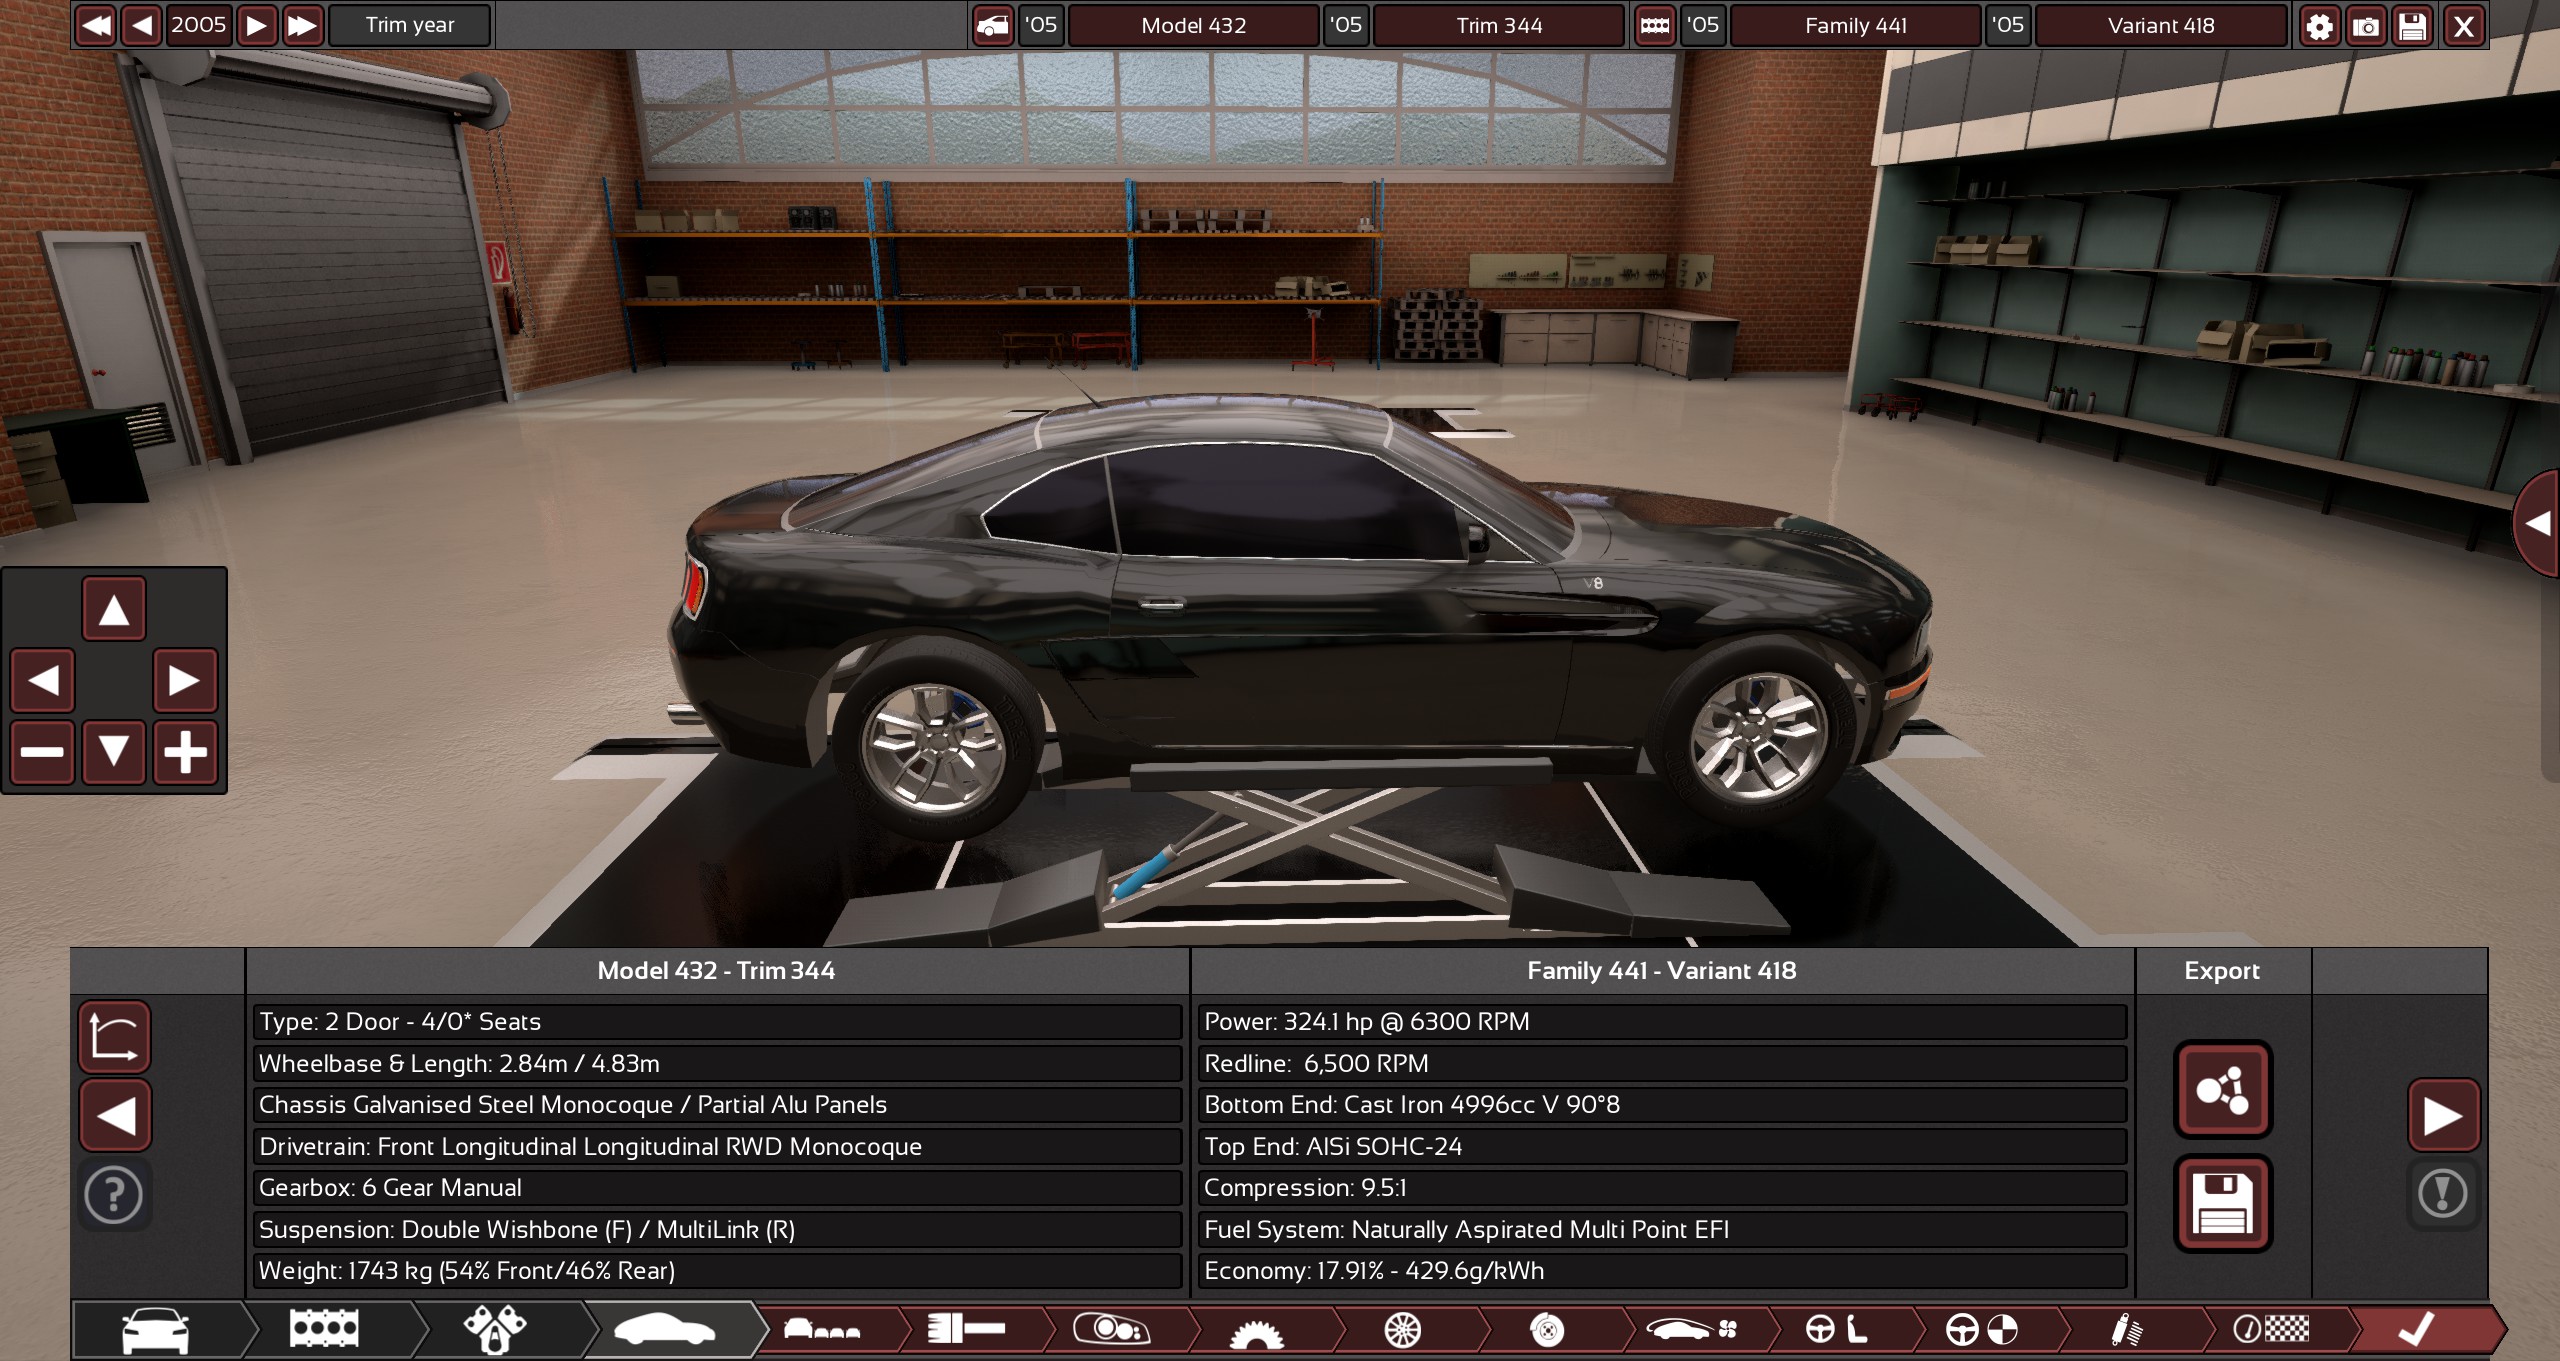Edit the Trim 344 name field
Viewport: 2560px width, 1361px height.
pyautogui.click(x=1499, y=25)
